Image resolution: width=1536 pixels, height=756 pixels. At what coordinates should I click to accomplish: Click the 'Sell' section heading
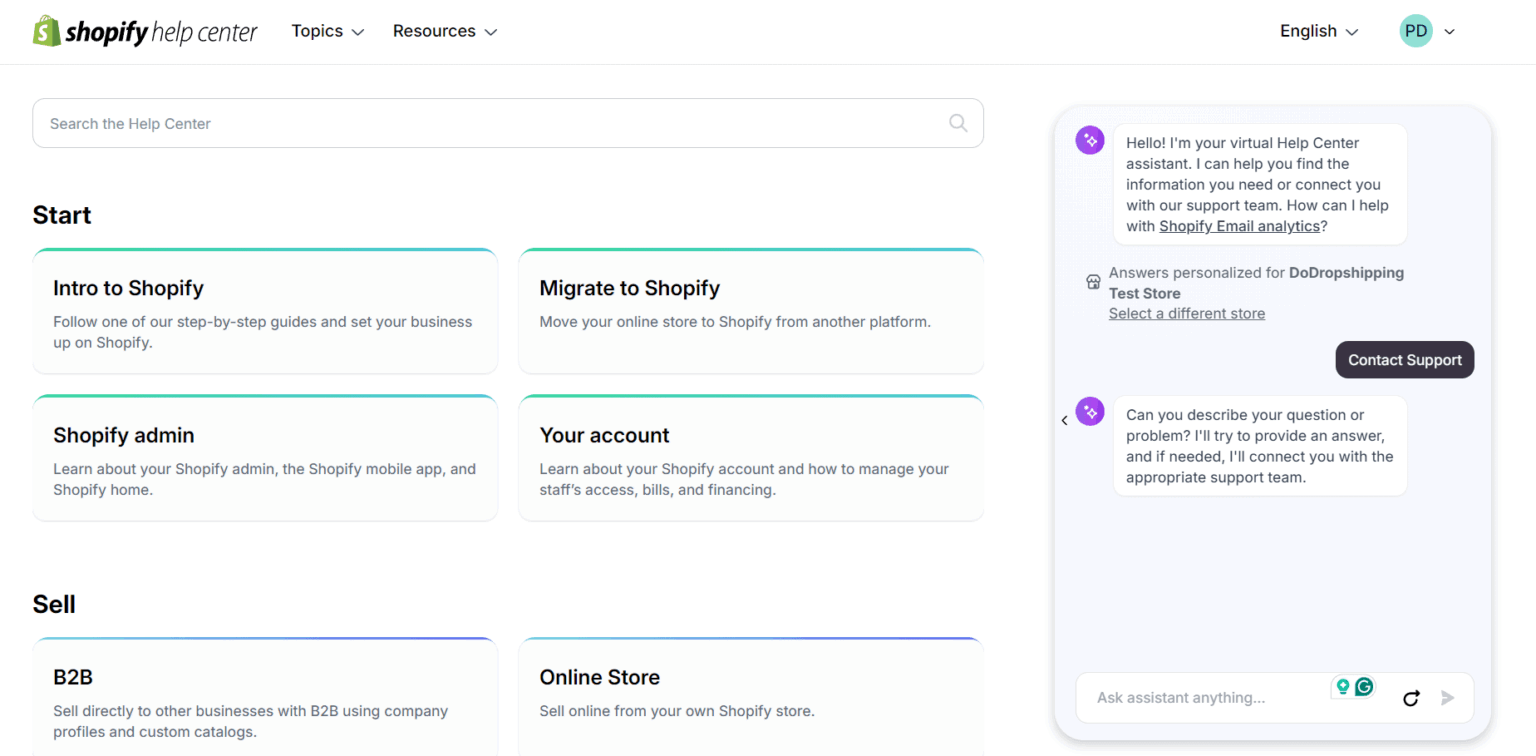(54, 604)
